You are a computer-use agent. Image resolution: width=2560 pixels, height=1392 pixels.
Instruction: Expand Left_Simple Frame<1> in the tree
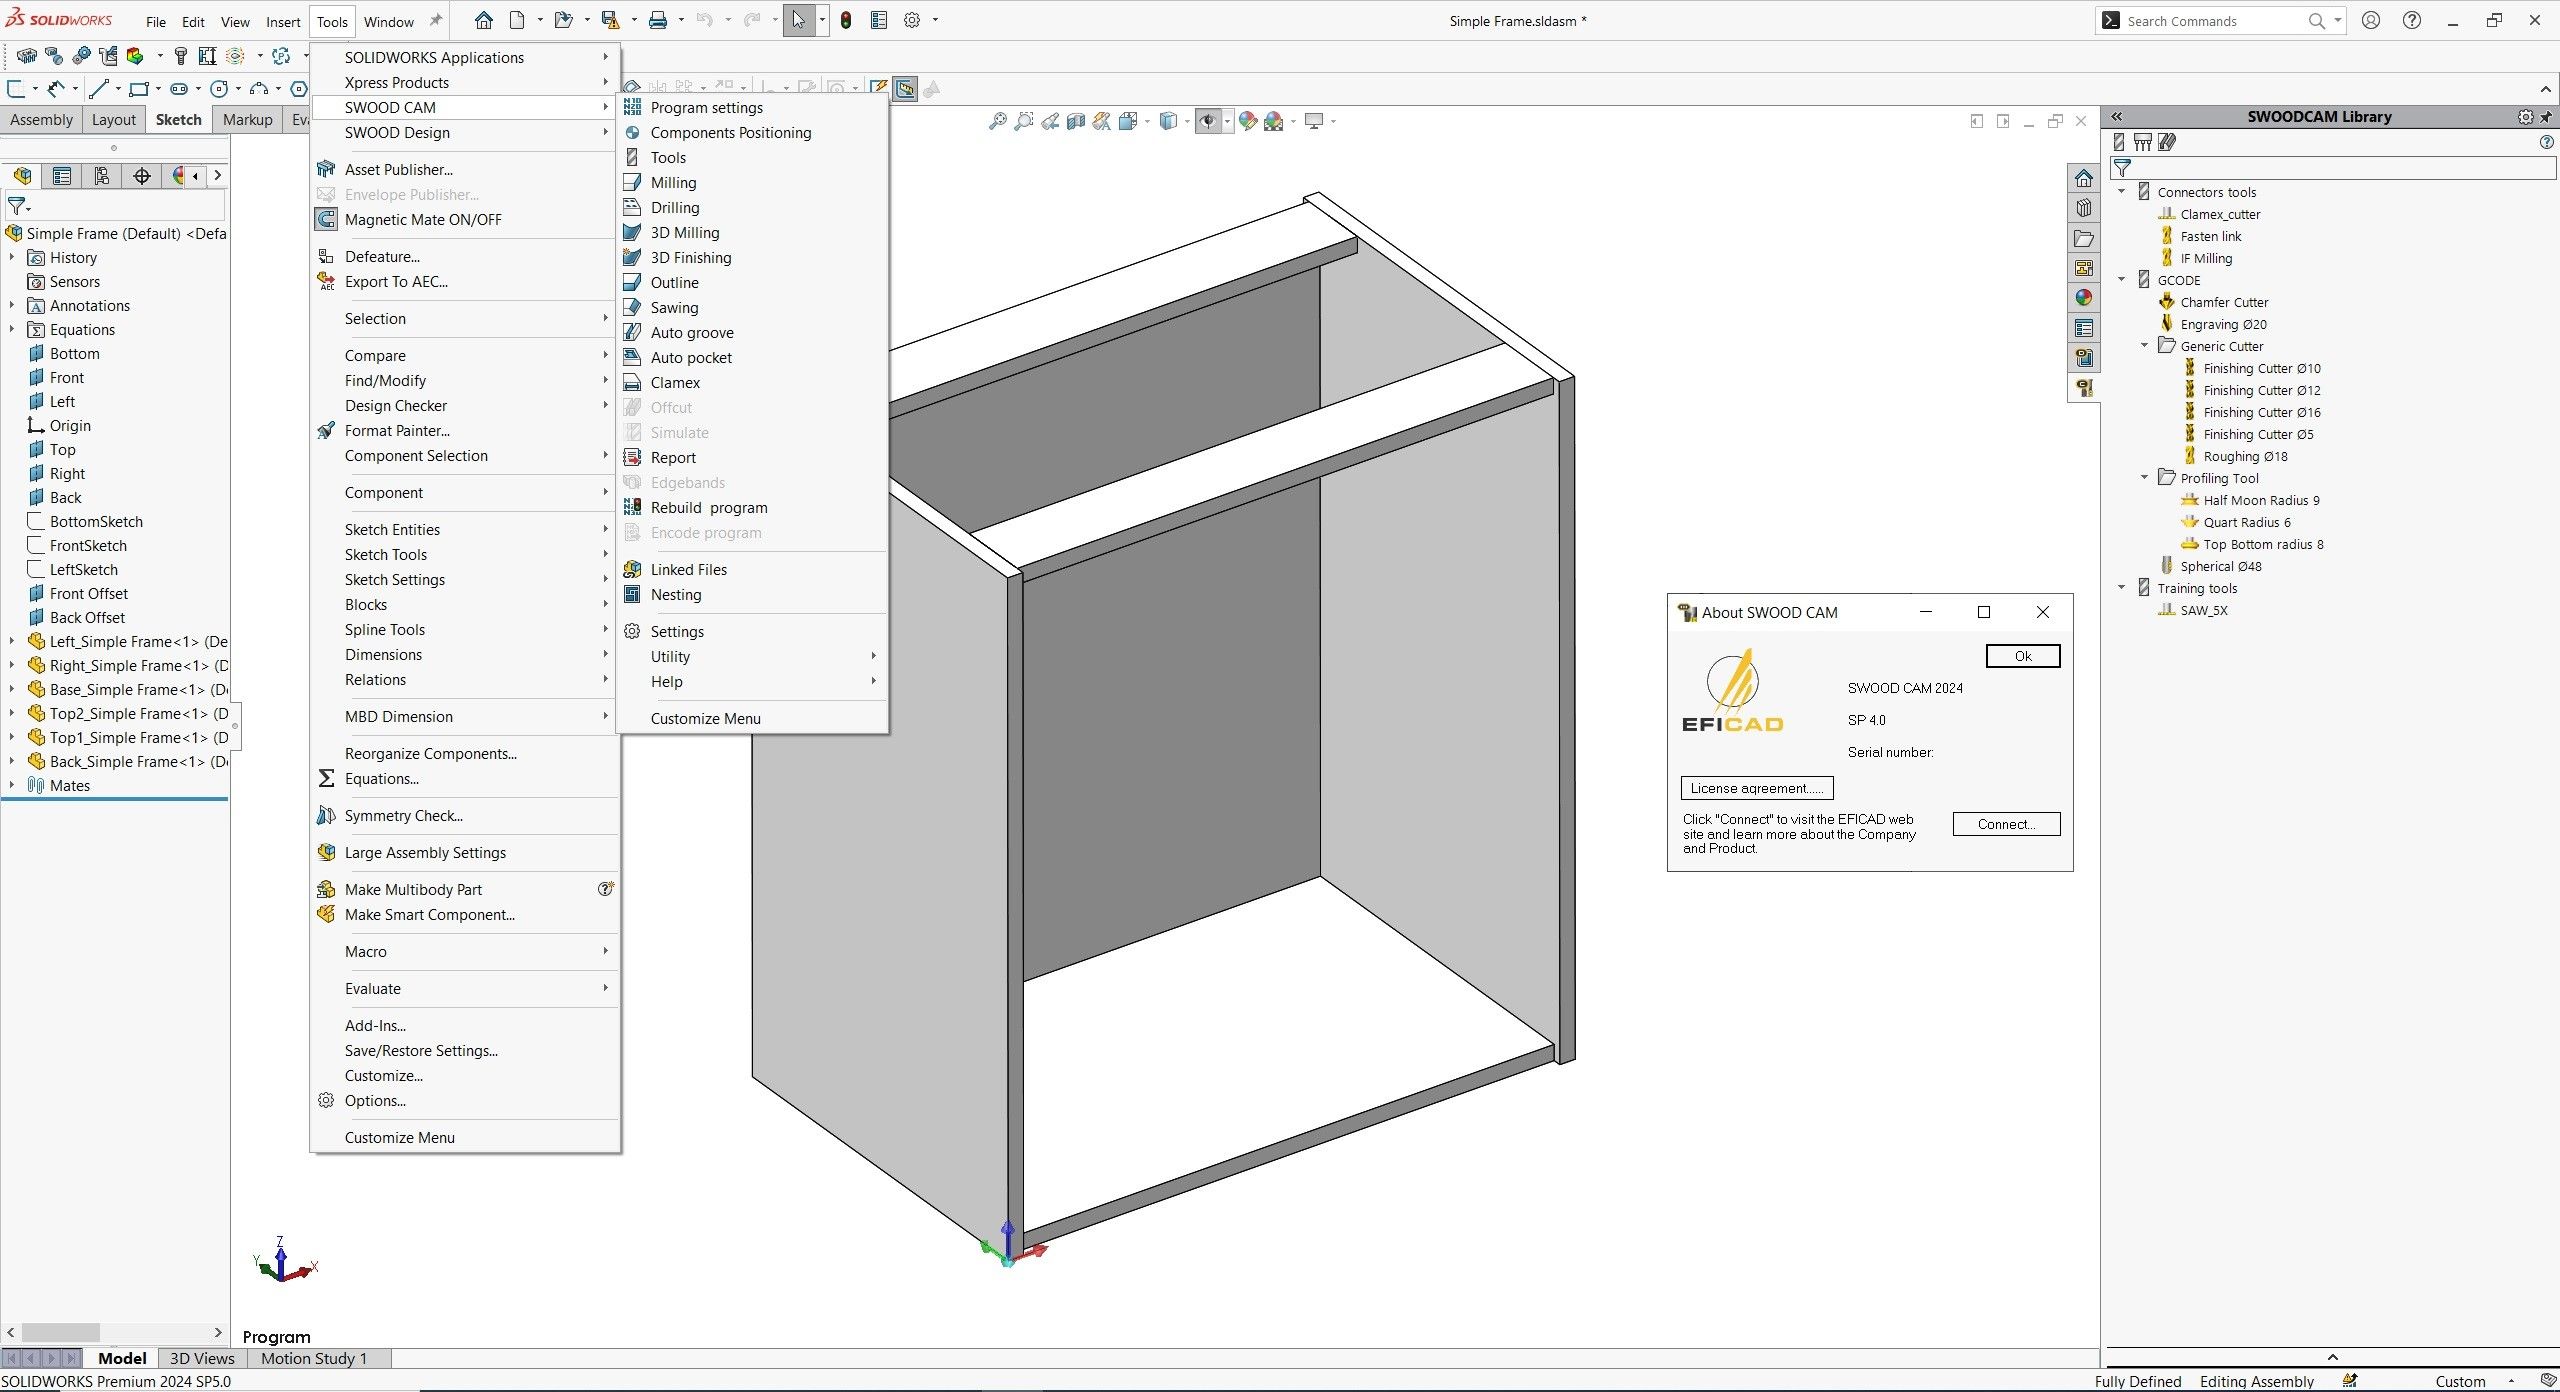click(10, 641)
